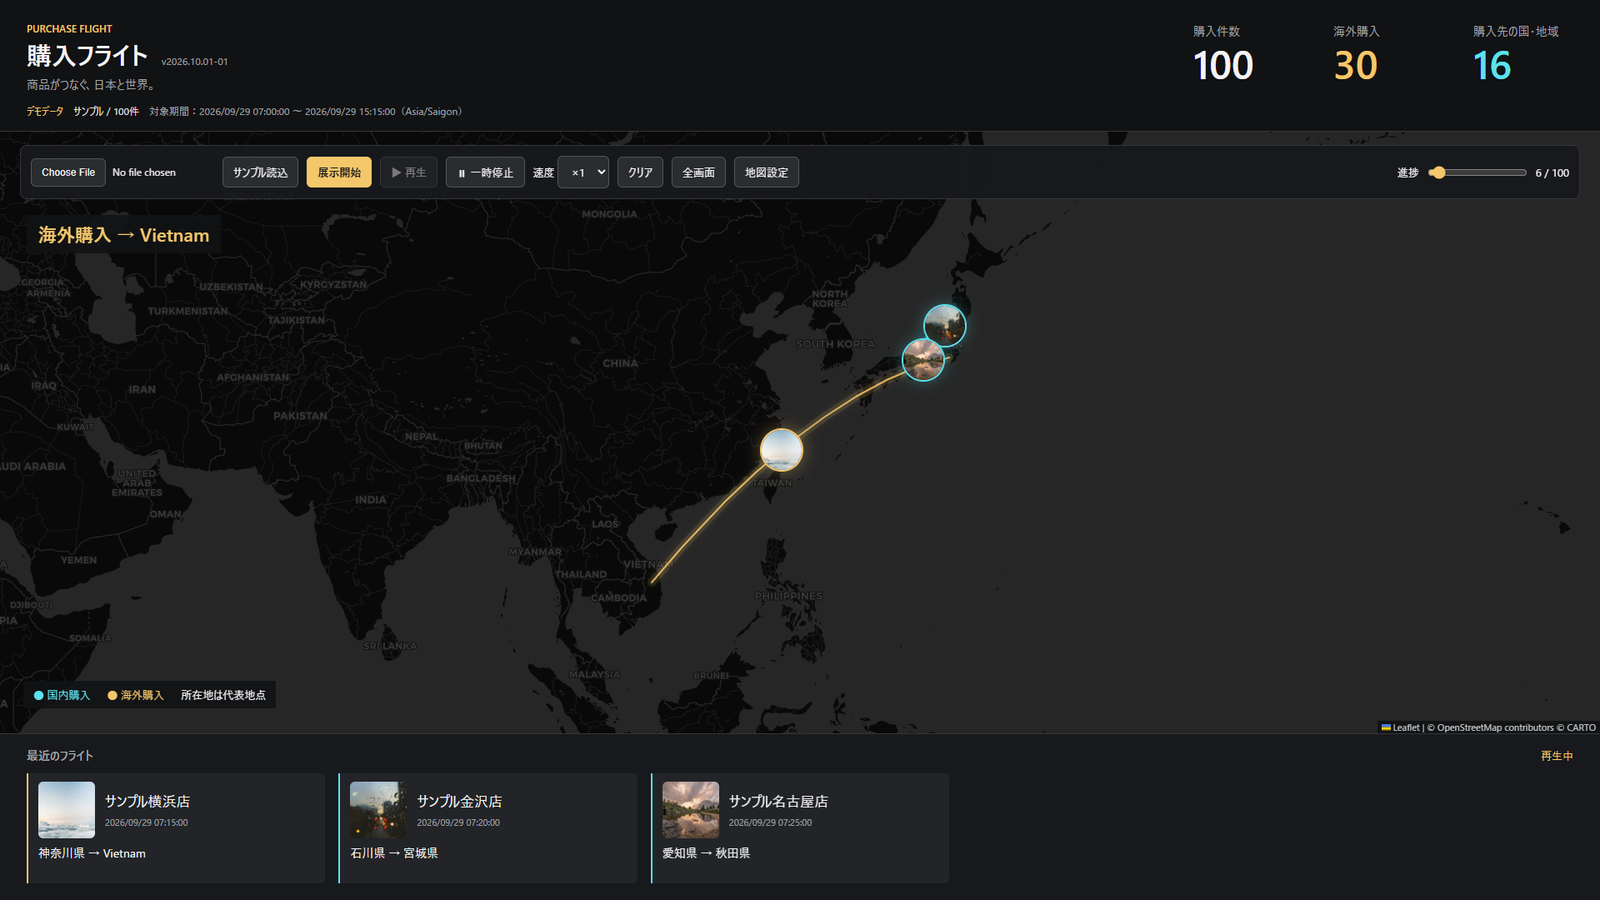
Task: Click the 6 / 100 progress counter
Action: (1552, 173)
